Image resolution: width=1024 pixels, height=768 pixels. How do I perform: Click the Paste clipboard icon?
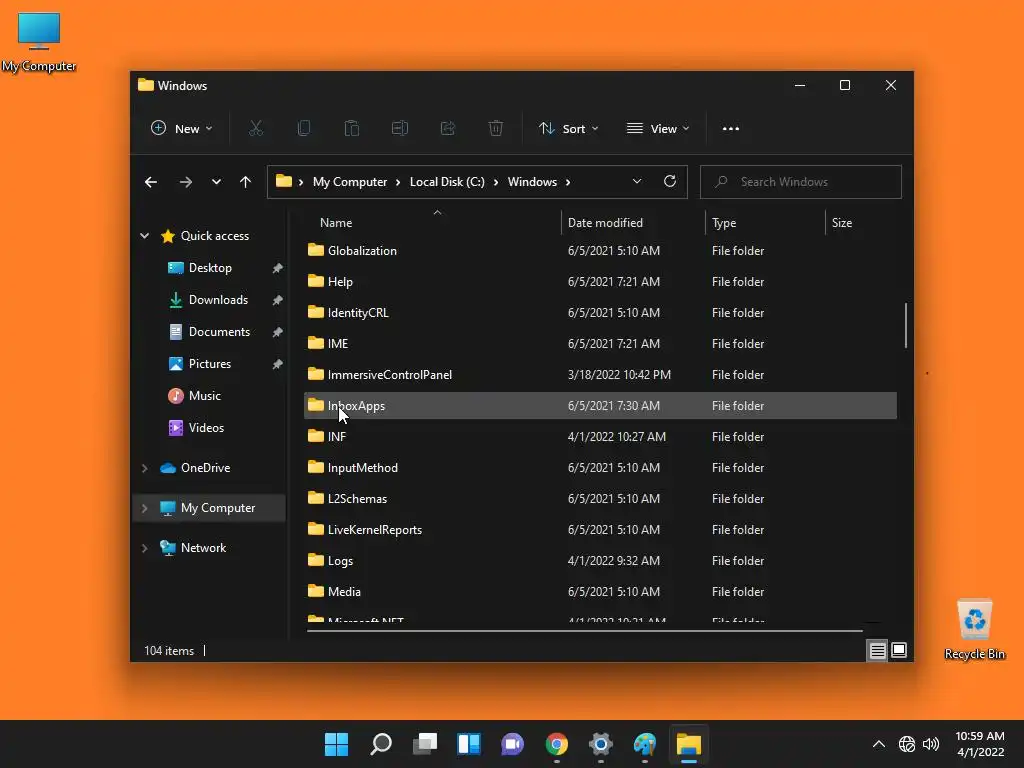(x=352, y=129)
